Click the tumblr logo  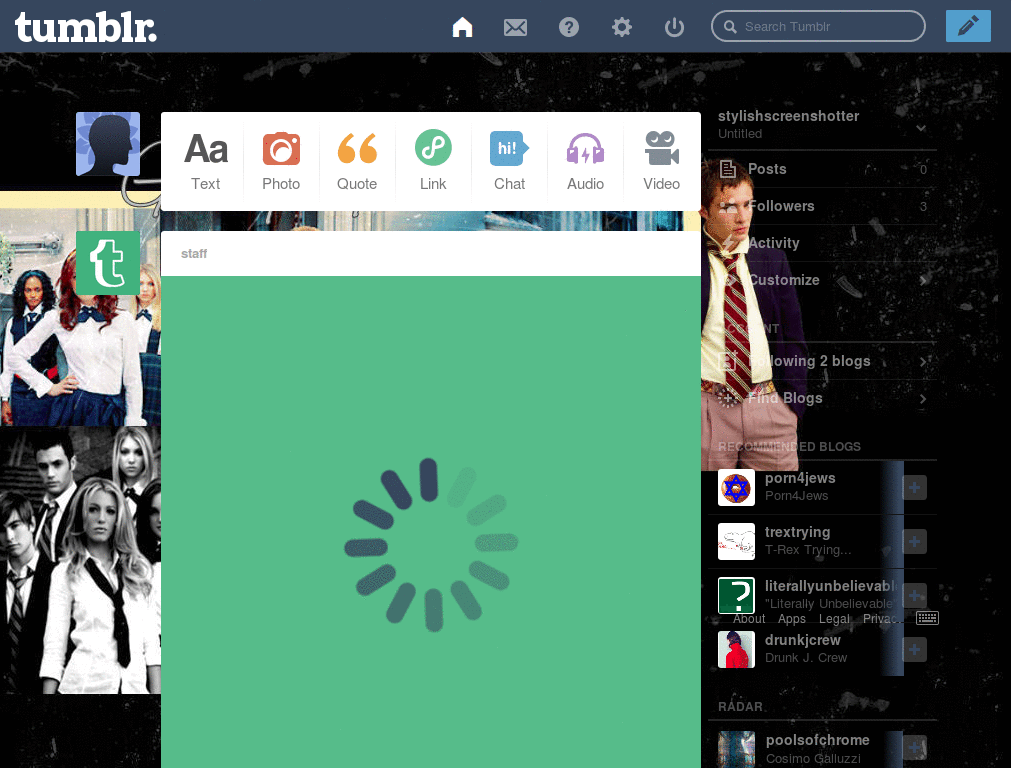coord(86,27)
